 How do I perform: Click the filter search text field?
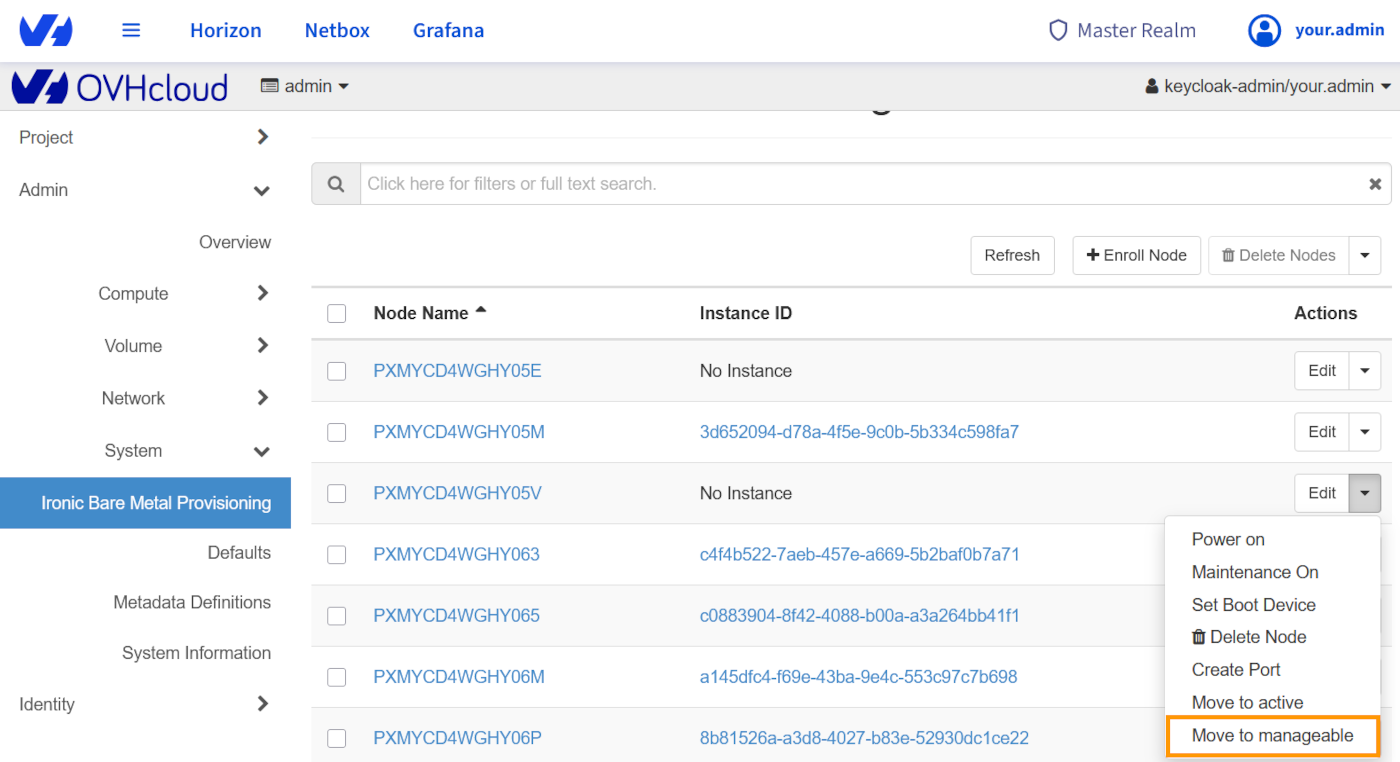tap(860, 184)
